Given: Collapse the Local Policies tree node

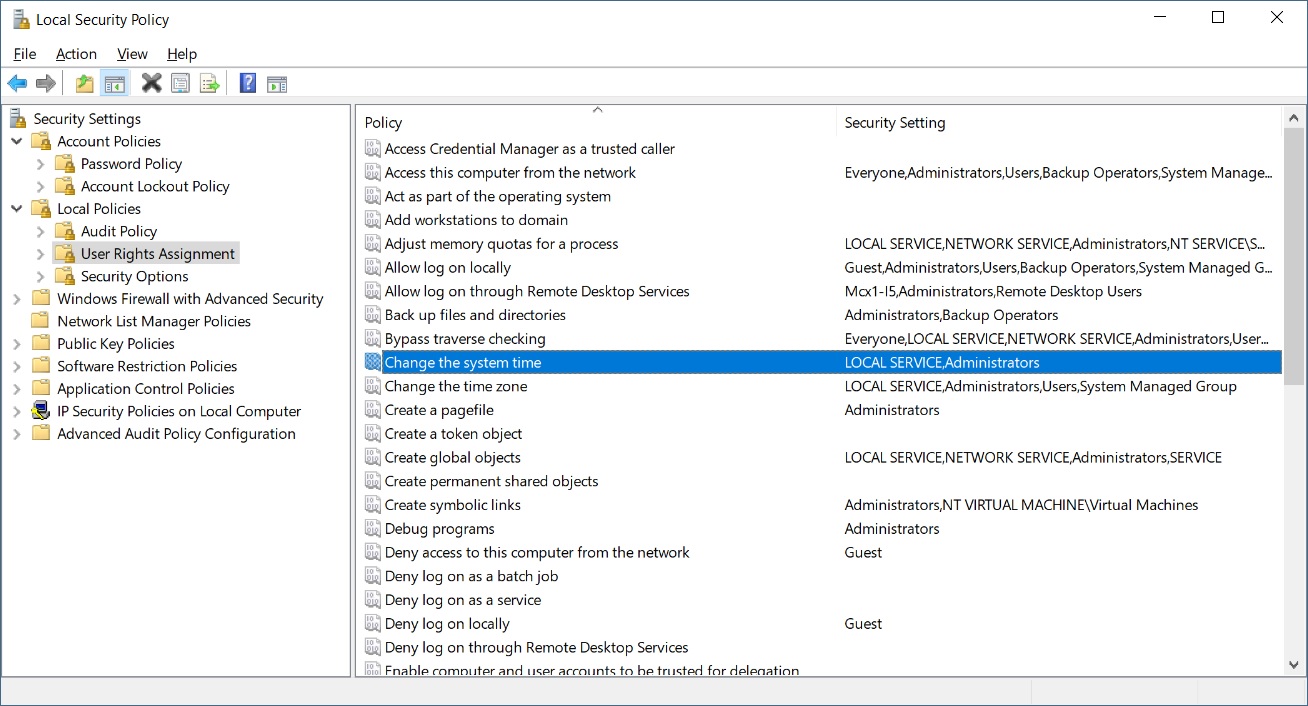Looking at the screenshot, I should pos(17,208).
